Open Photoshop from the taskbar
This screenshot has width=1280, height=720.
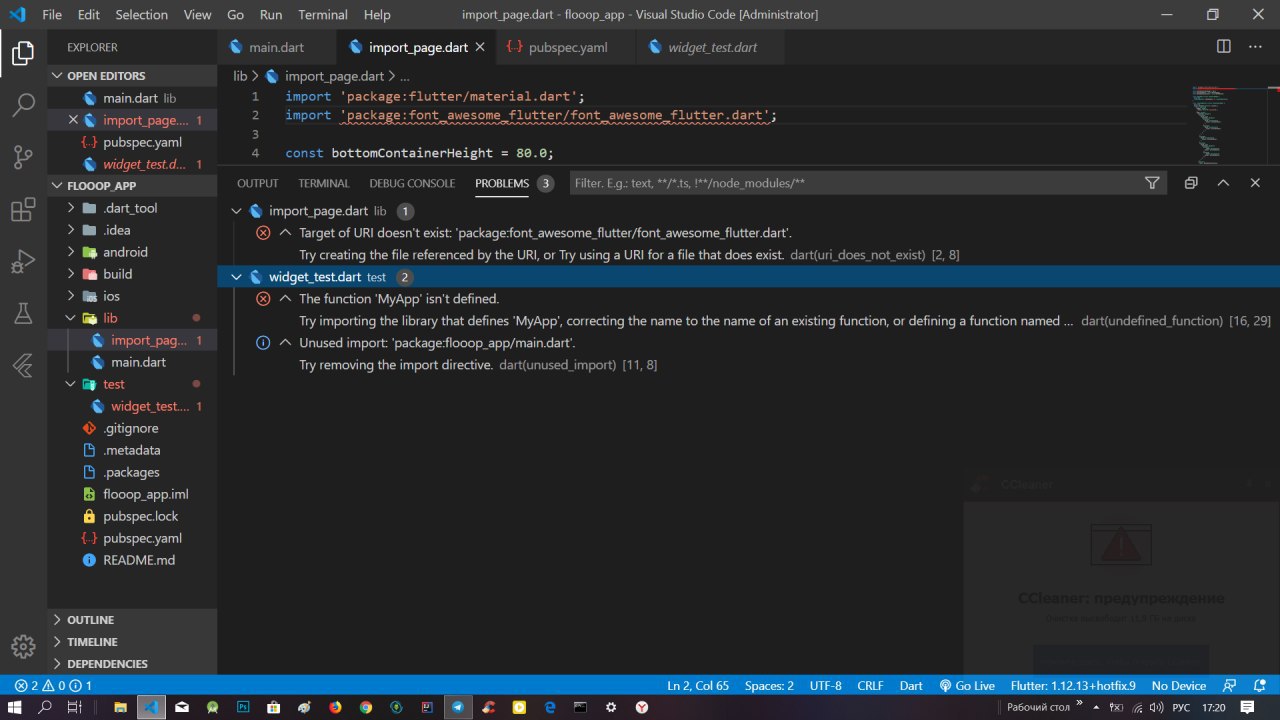(x=243, y=707)
